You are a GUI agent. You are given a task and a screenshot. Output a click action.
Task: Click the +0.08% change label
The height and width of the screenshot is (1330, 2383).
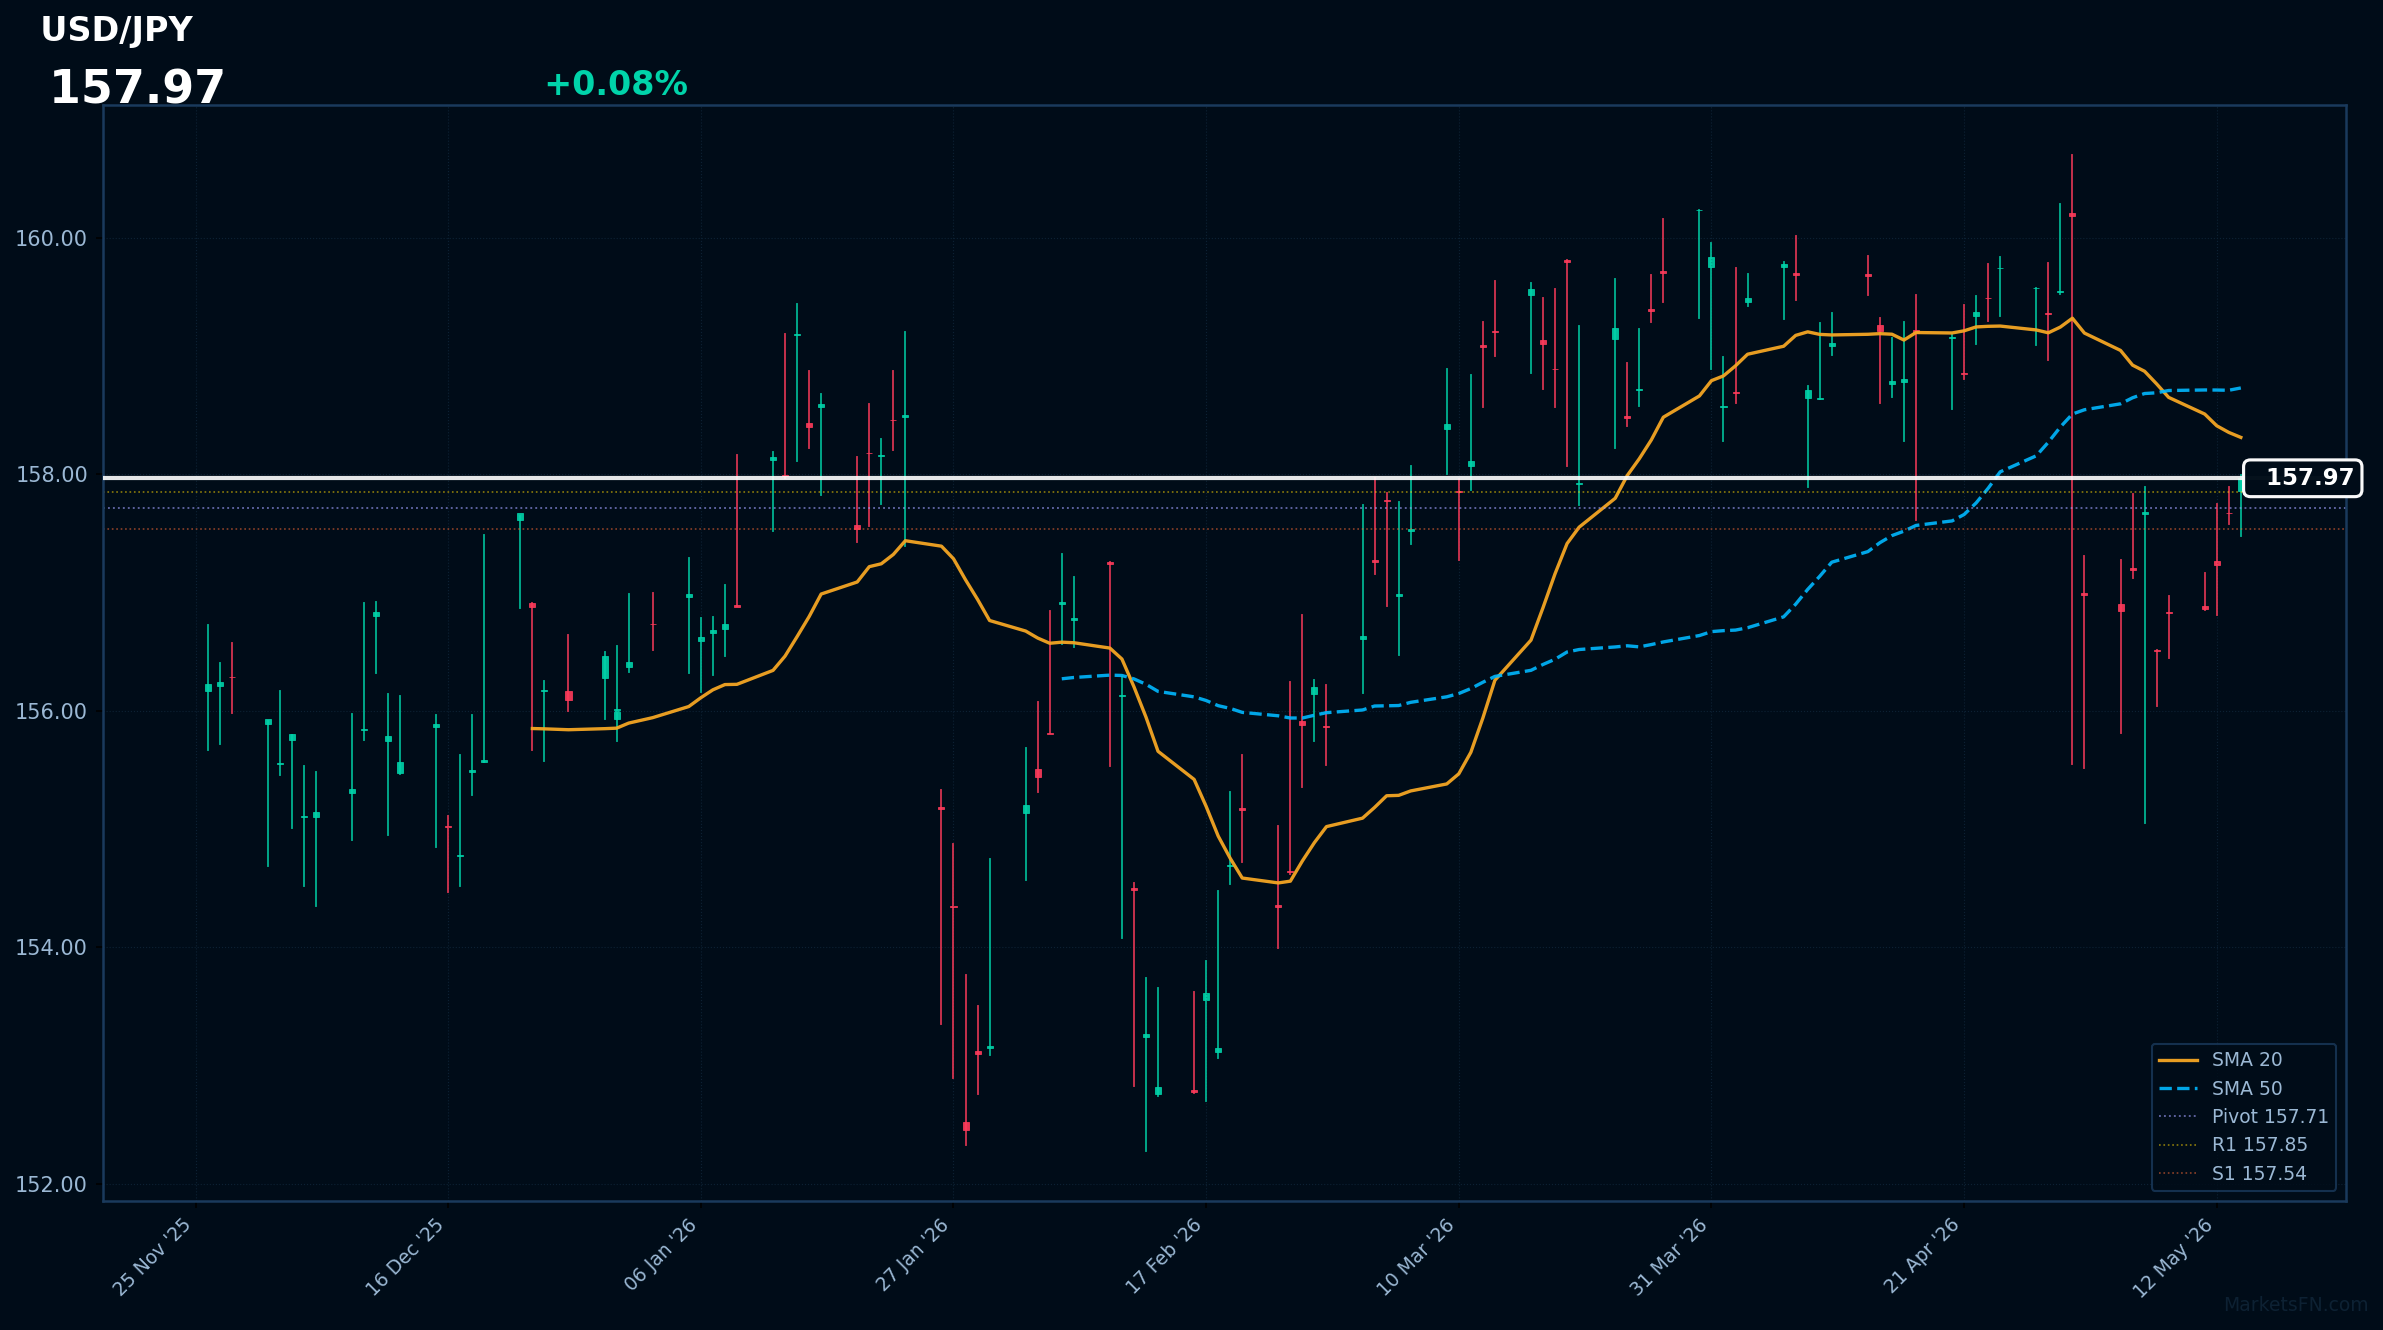tap(616, 84)
